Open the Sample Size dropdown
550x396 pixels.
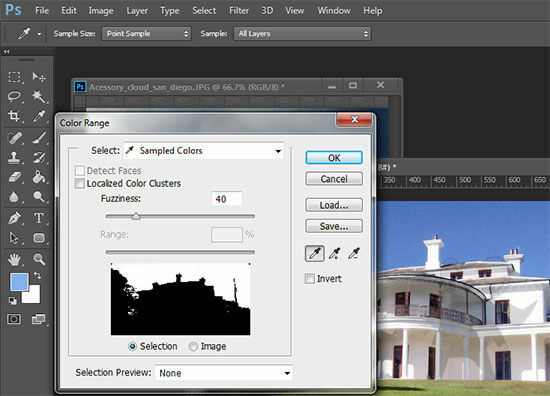146,34
